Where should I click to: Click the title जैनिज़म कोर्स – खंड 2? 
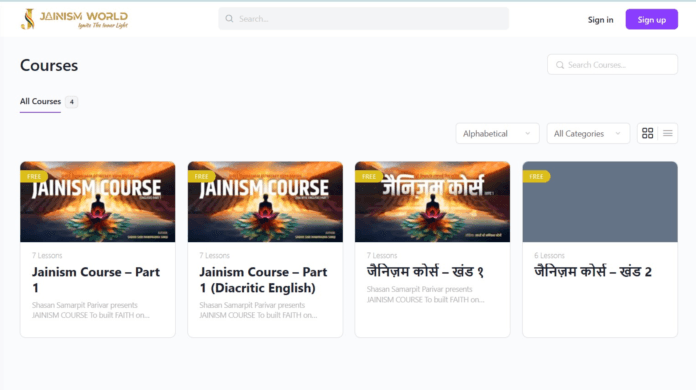click(x=593, y=271)
